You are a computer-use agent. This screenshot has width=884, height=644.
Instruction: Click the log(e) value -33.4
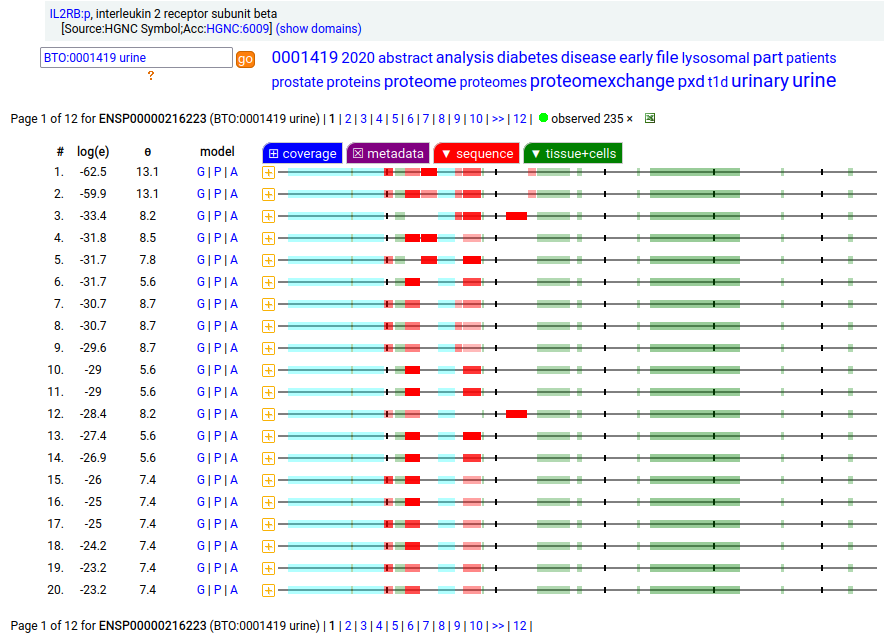coord(93,216)
